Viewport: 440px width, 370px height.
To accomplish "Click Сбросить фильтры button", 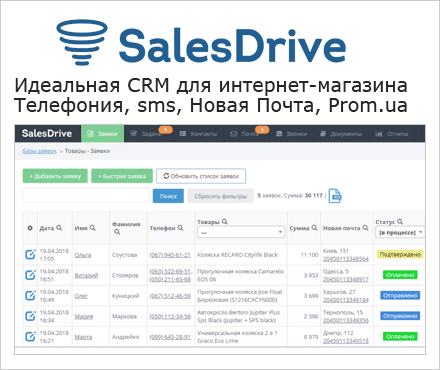I will pos(220,196).
